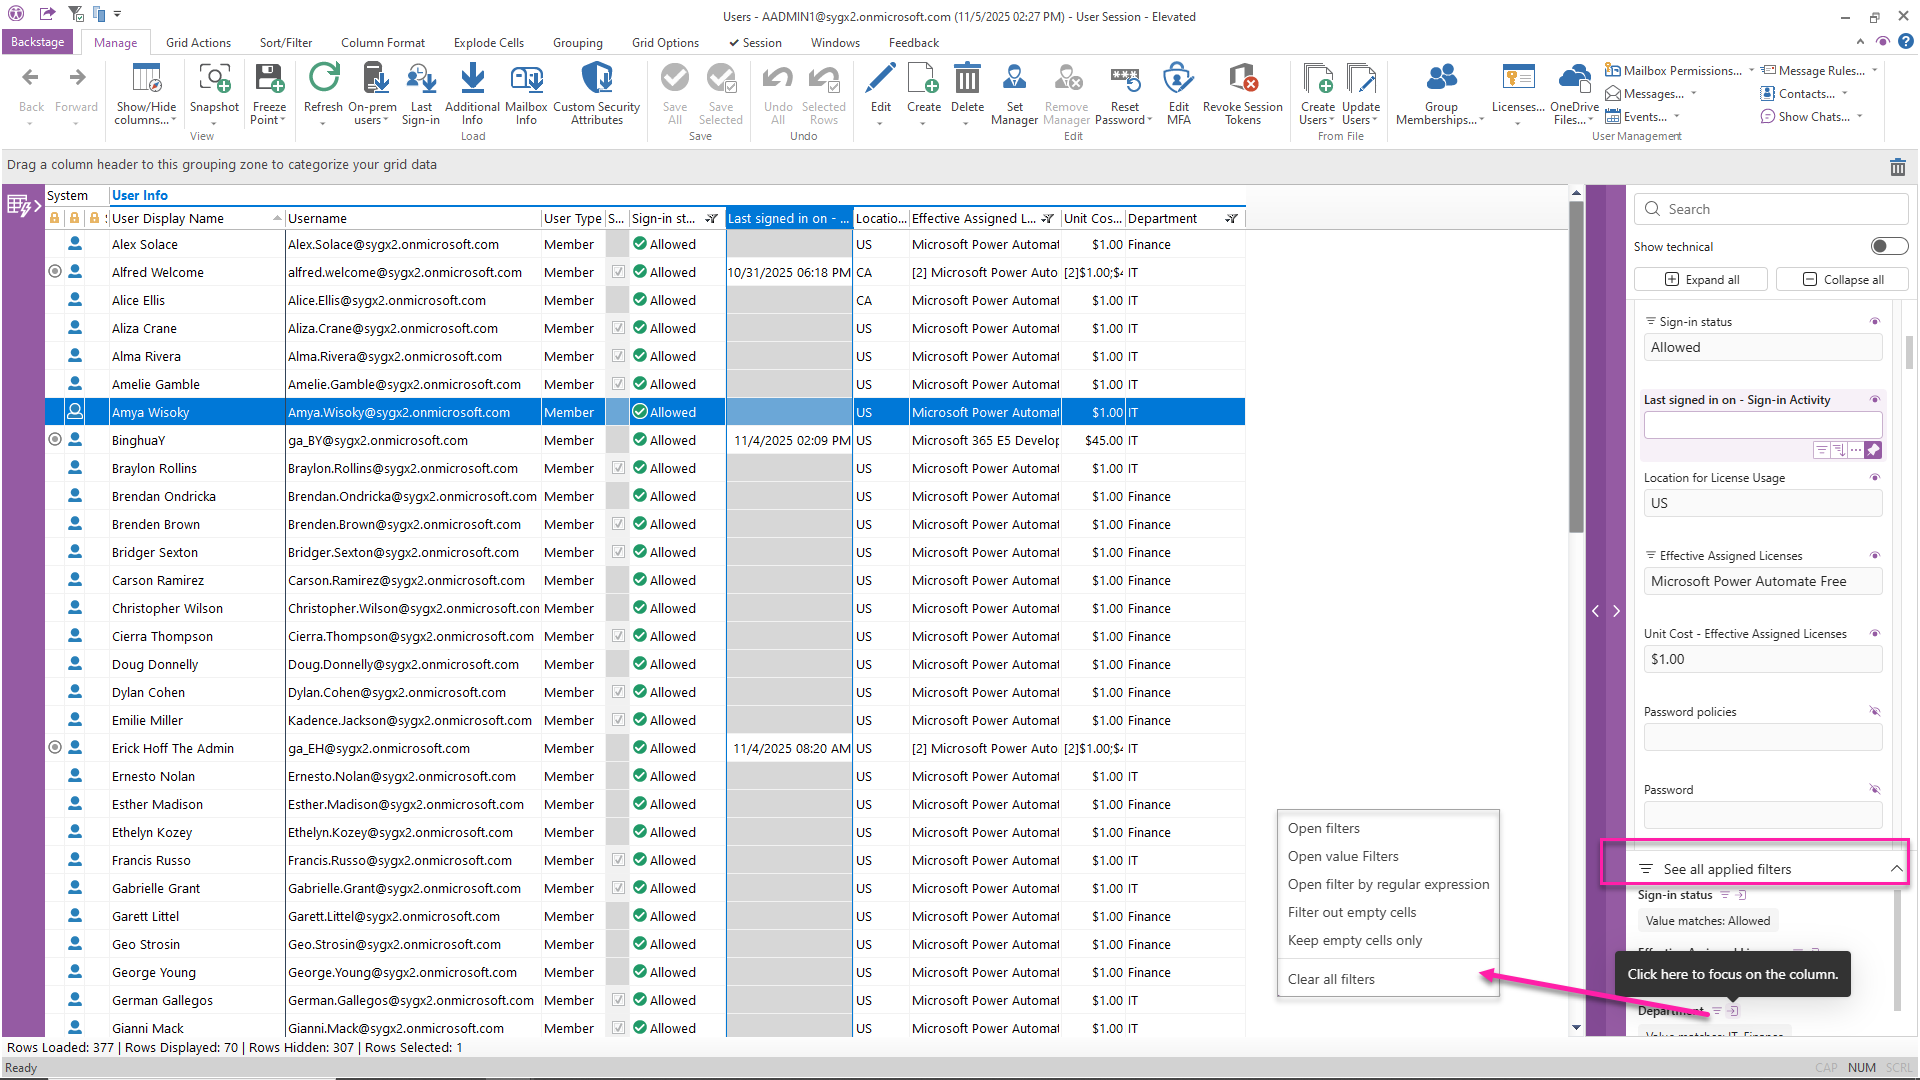This screenshot has height=1080, width=1920.
Task: Open the Create button dropdown arrow
Action: (923, 124)
